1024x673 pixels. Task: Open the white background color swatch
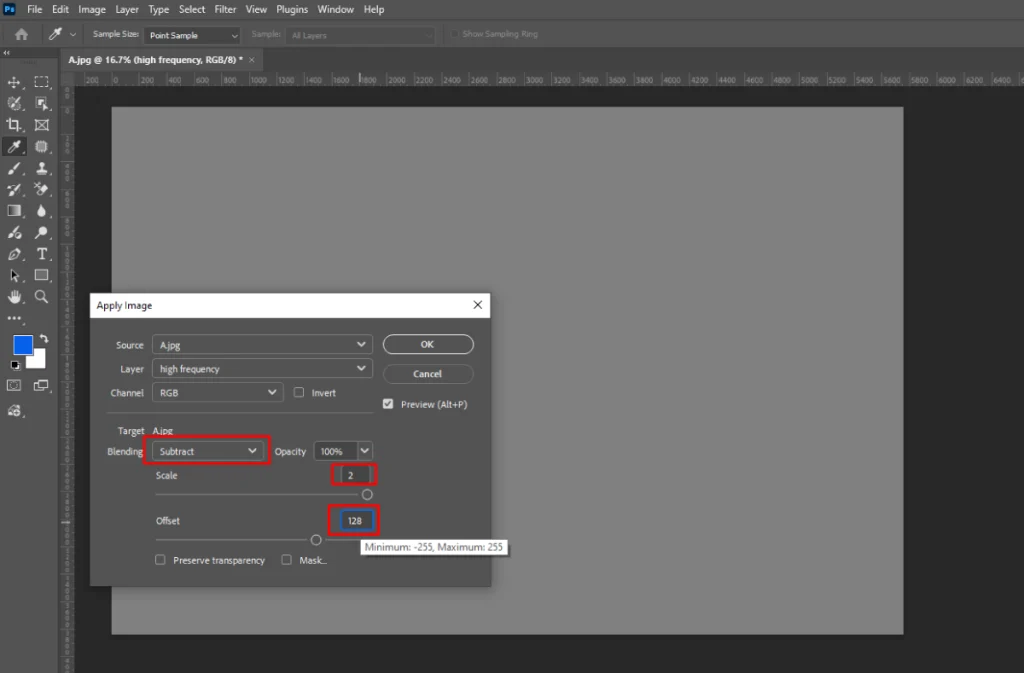(x=39, y=360)
